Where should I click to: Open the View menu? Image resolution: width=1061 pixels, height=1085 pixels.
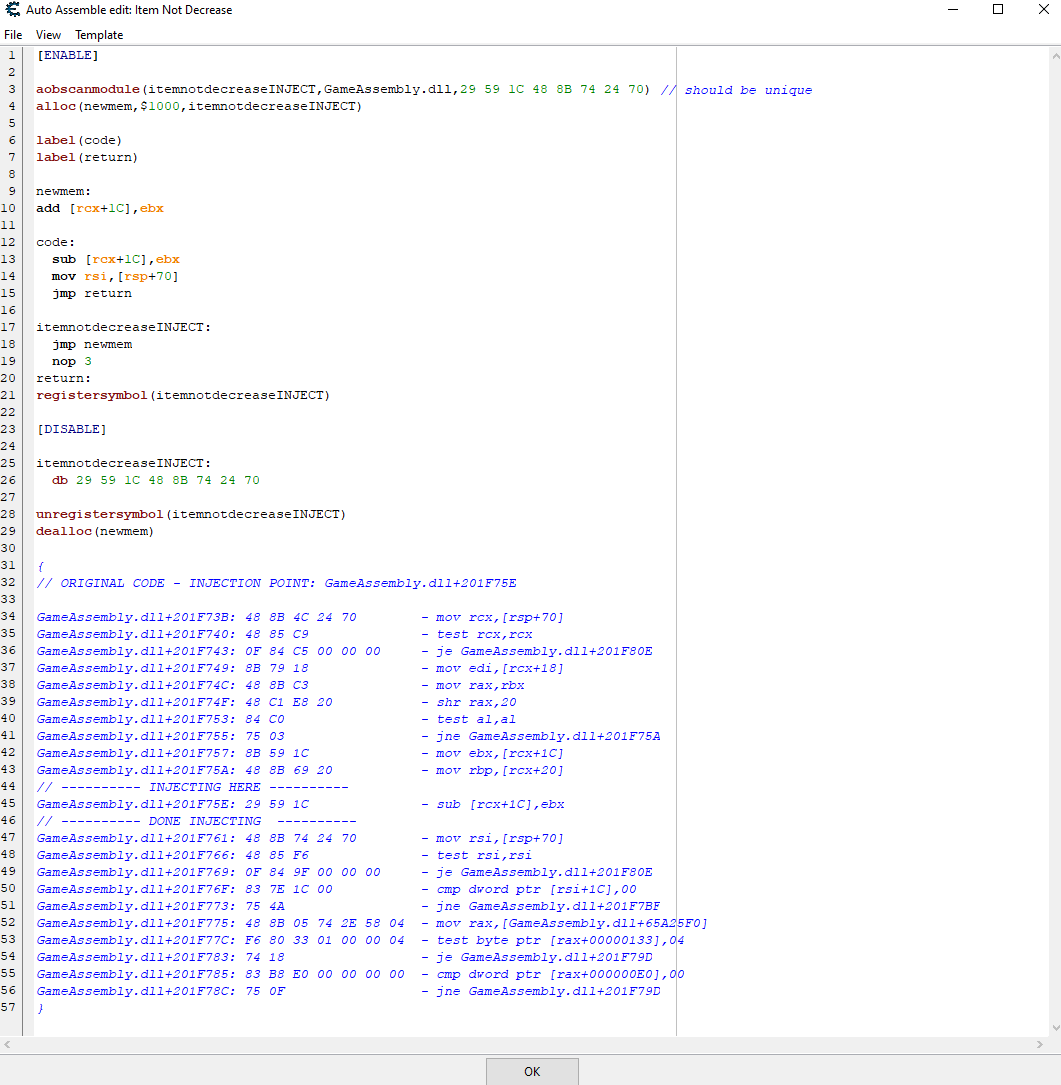[48, 35]
